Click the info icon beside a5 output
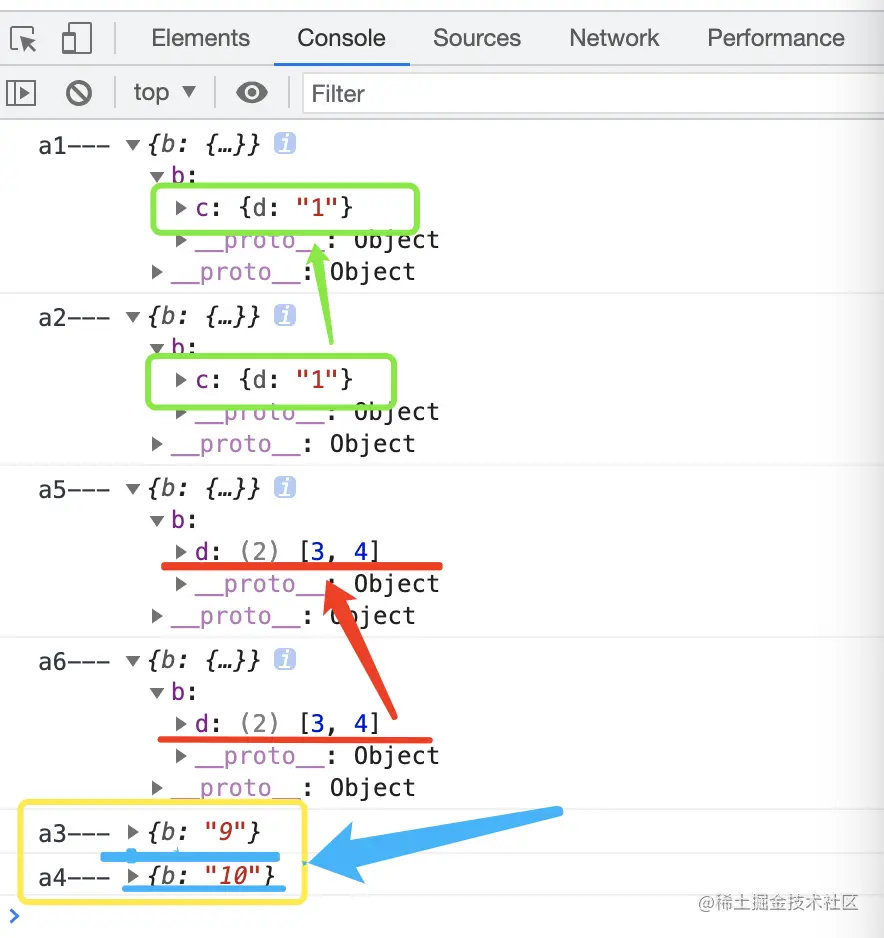Screen dimensions: 884x938 [285, 488]
